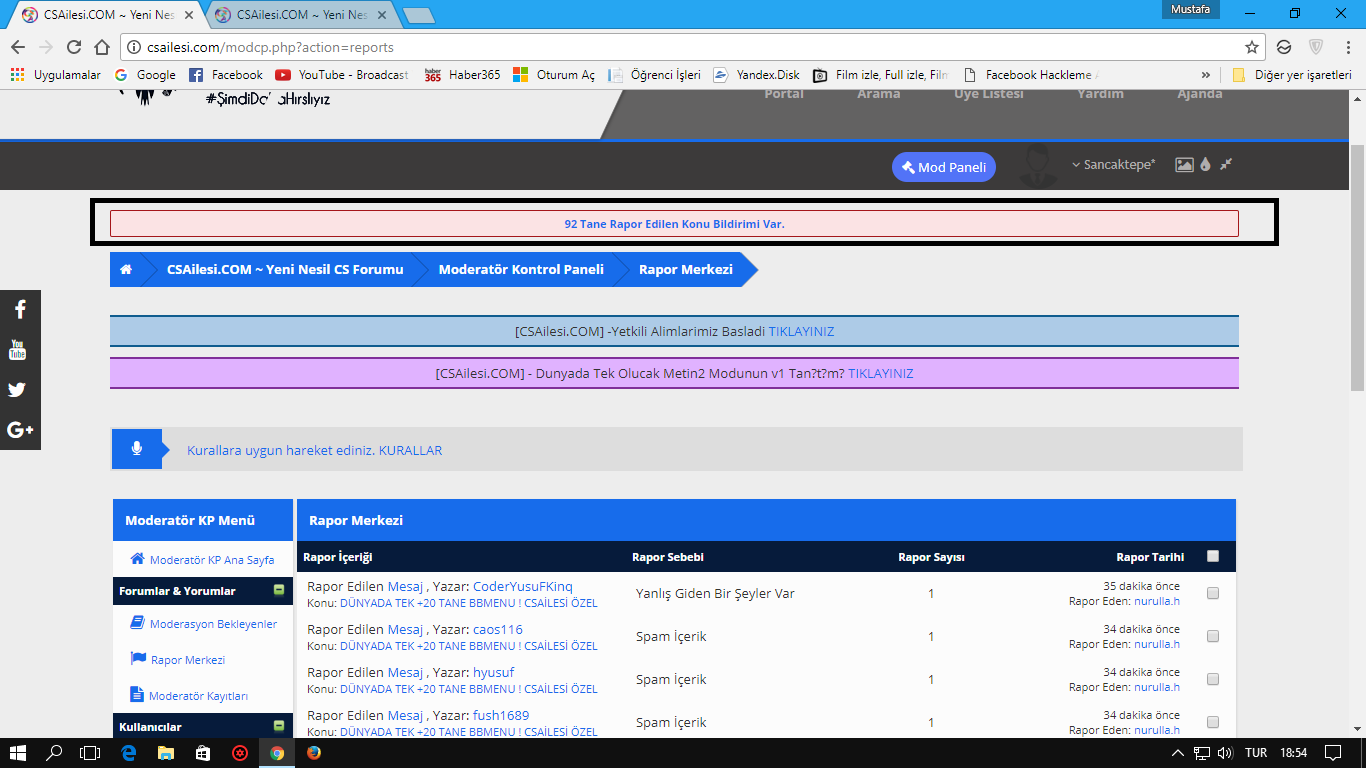Collapse the Kullanıcılar menu section

279,725
